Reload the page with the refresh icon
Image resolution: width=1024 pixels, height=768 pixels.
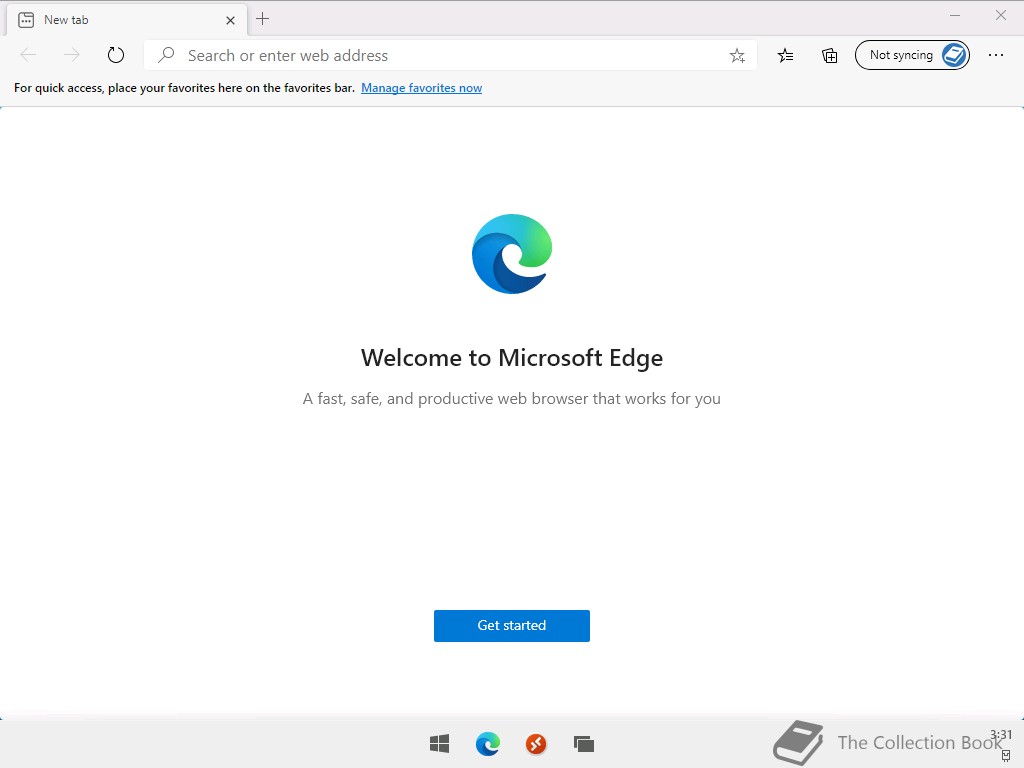(116, 55)
